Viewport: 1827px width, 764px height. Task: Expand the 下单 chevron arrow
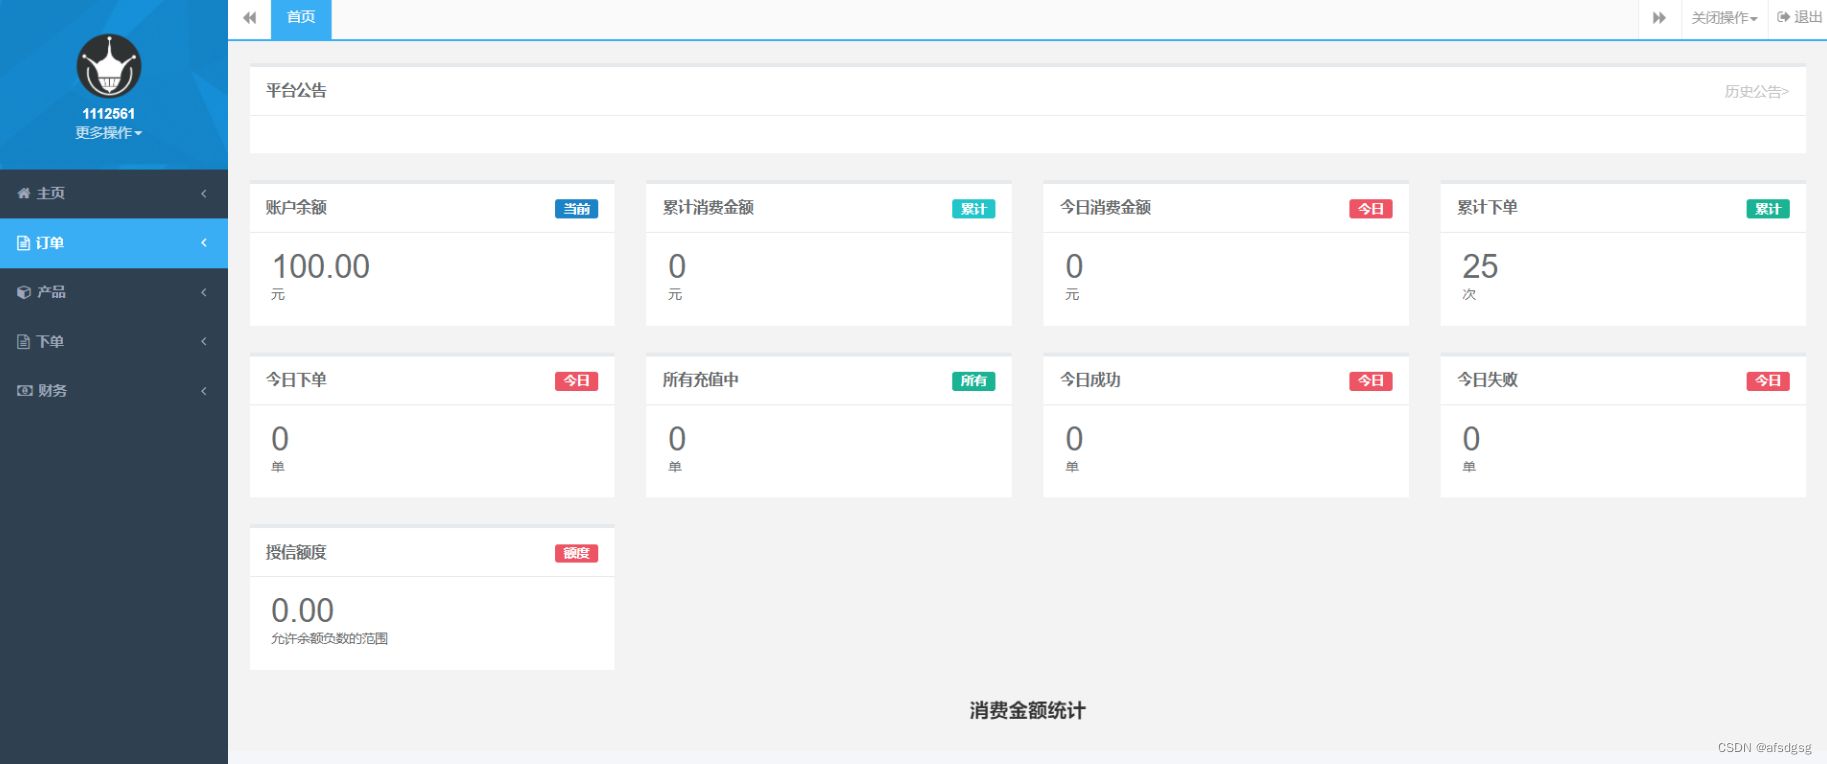pyautogui.click(x=204, y=341)
